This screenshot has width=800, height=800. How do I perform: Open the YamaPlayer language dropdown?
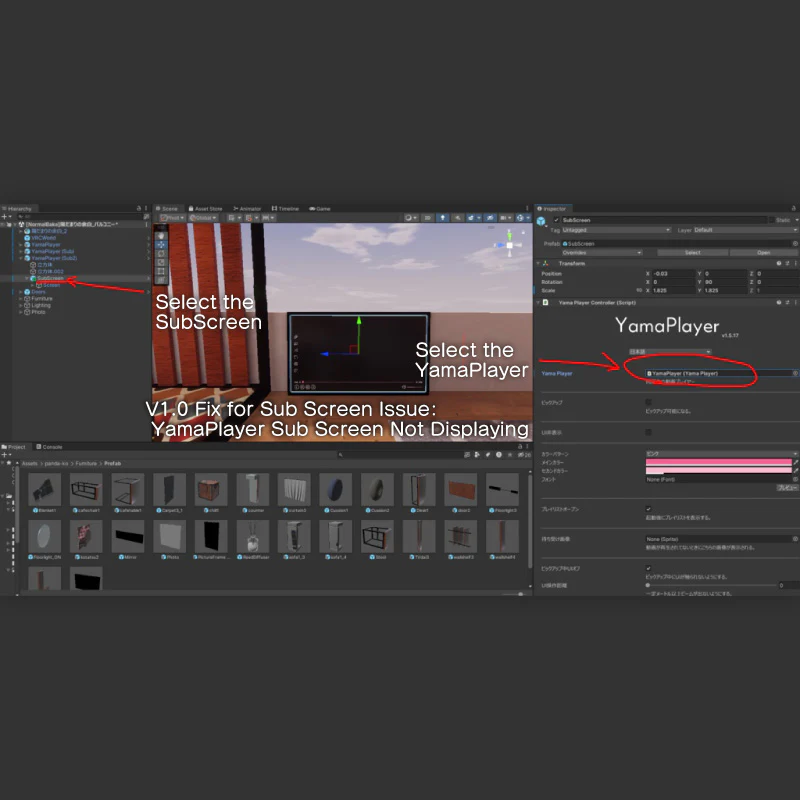pyautogui.click(x=670, y=352)
